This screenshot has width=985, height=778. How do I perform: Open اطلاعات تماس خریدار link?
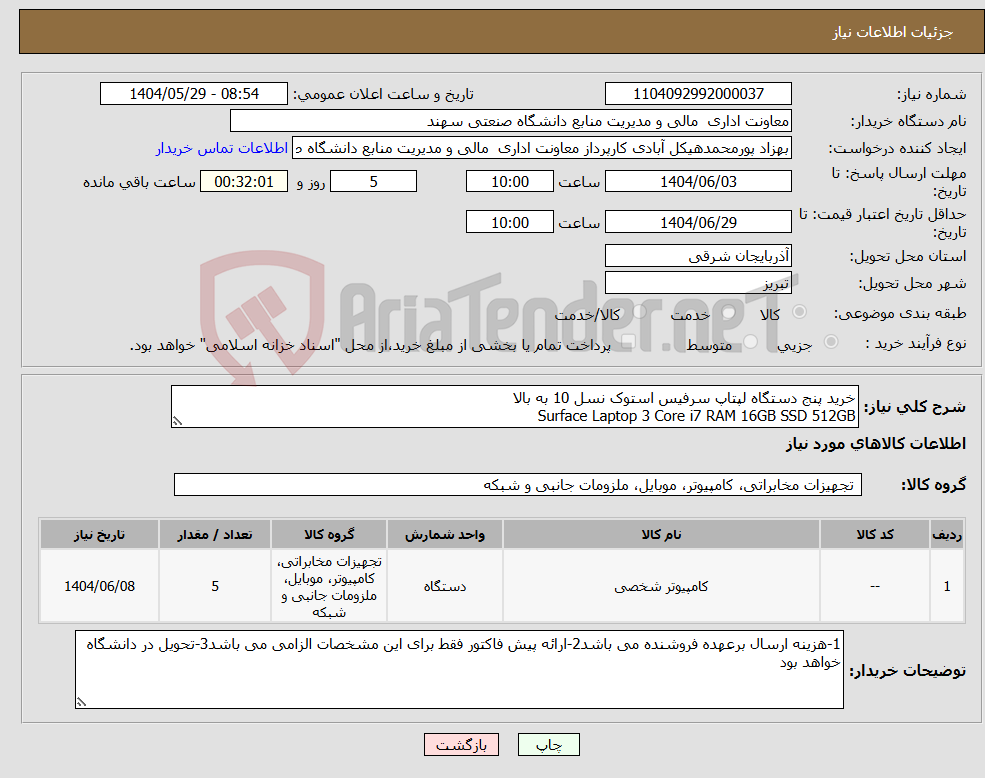click(x=222, y=148)
